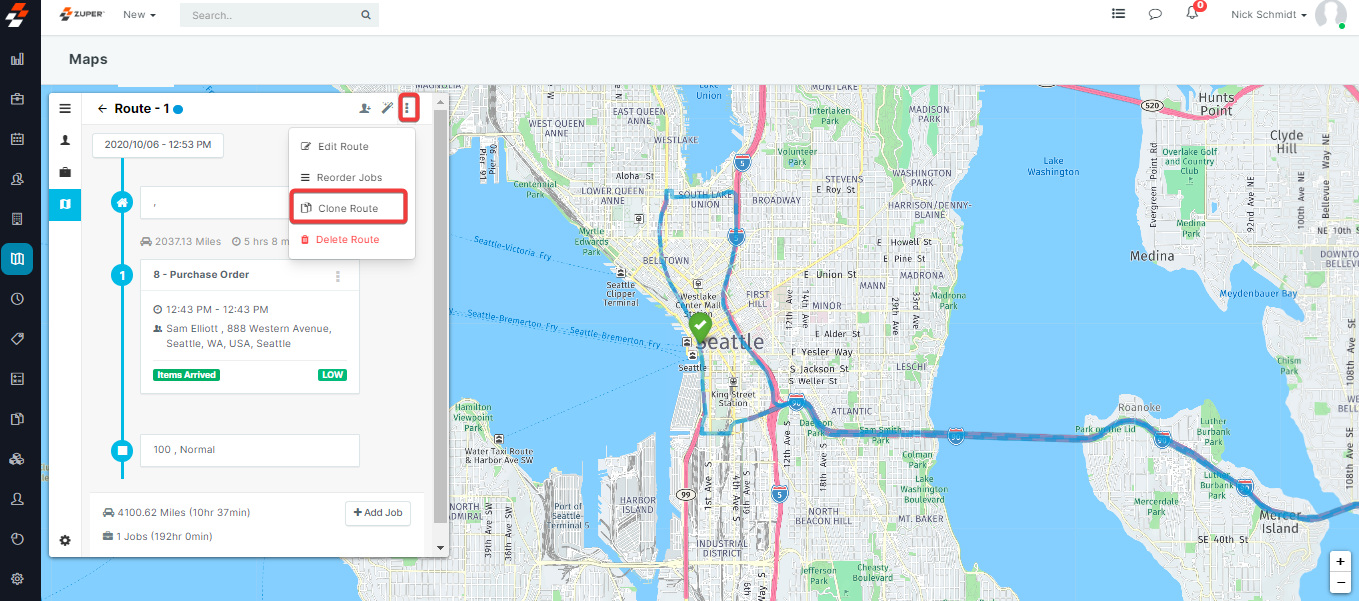1359x601 pixels.
Task: Open the New dropdown in top bar
Action: coord(139,15)
